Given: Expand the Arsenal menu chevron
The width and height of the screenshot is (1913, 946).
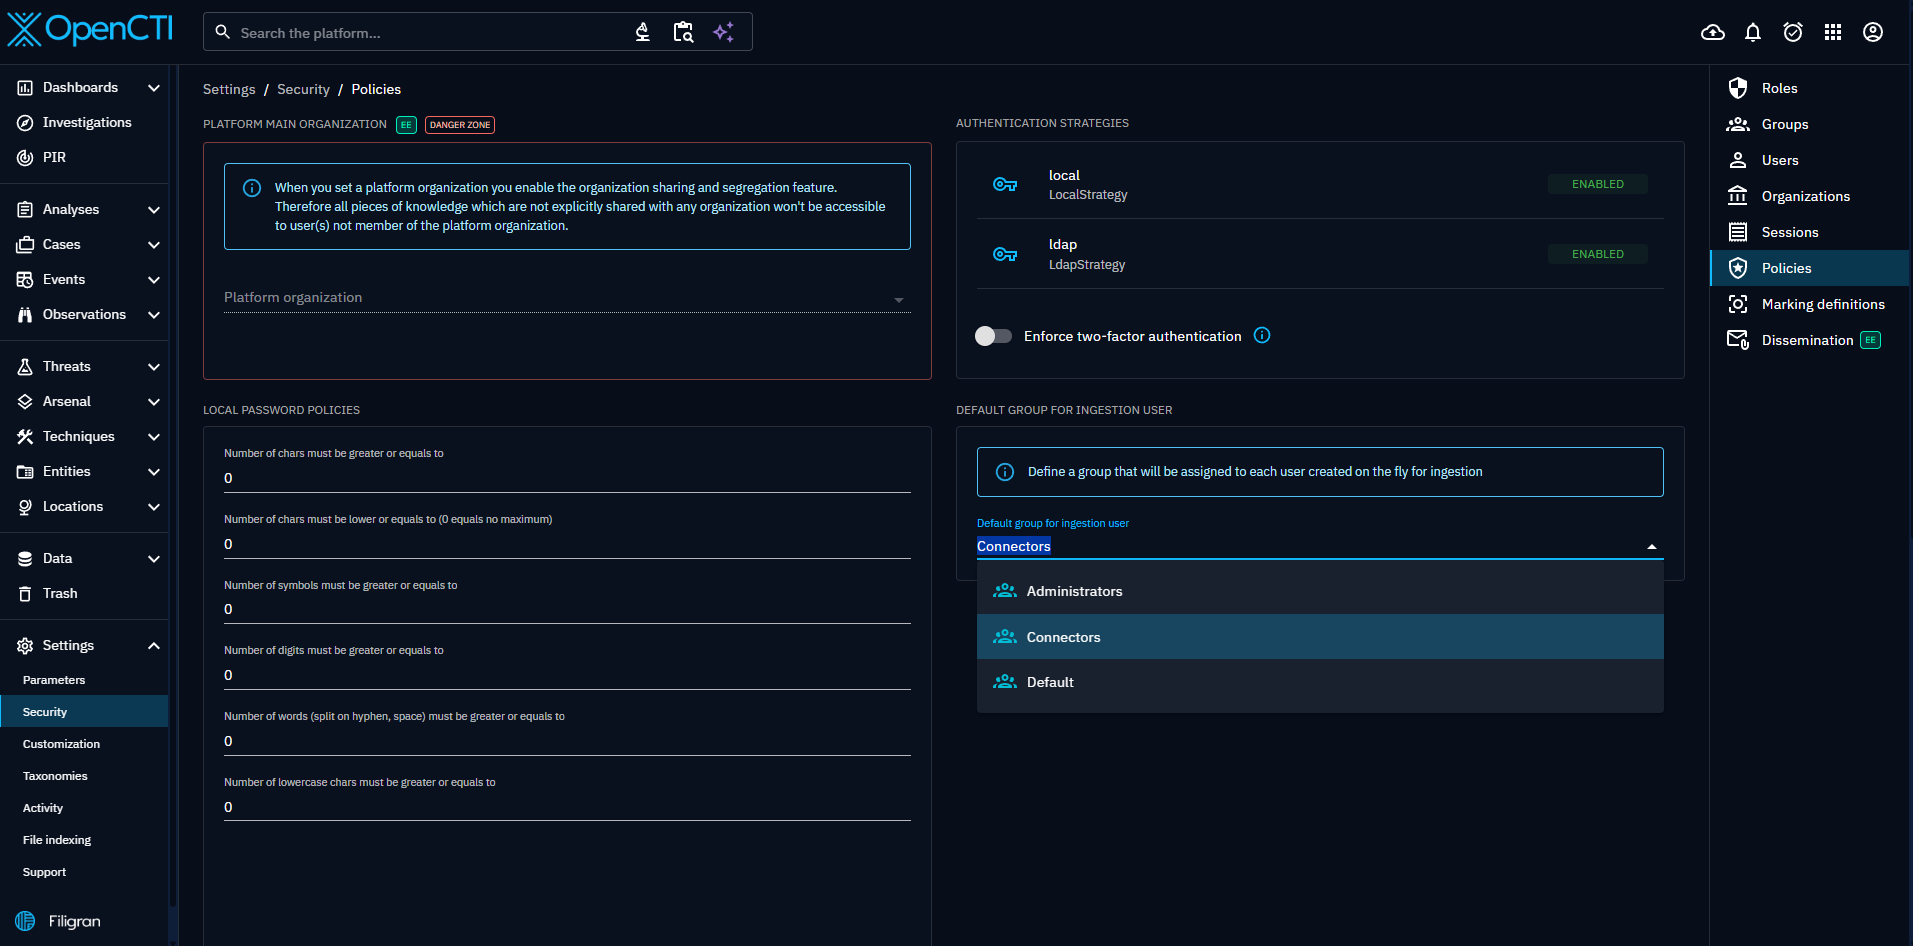Looking at the screenshot, I should [x=154, y=401].
